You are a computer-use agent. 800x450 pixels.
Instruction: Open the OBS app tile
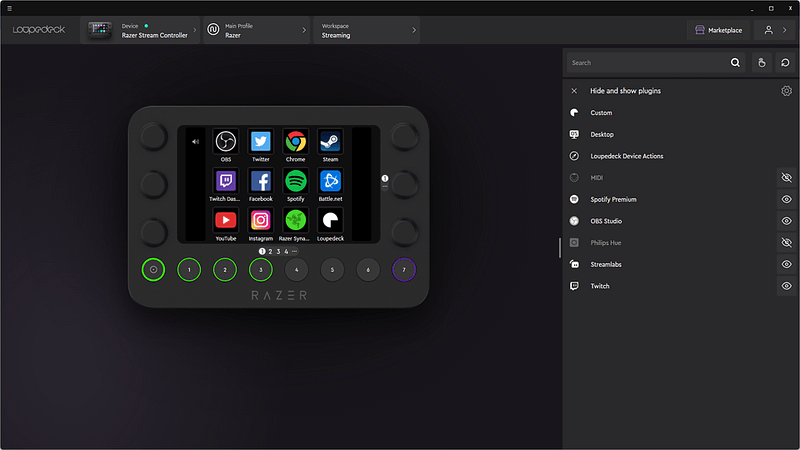tap(226, 142)
